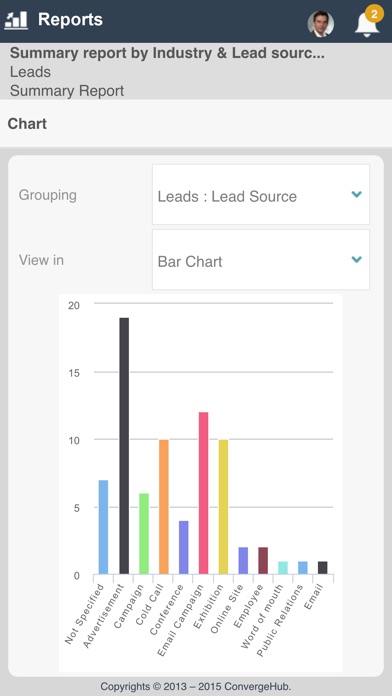392x696 pixels.
Task: Click the Advertisement bar in chart
Action: click(x=124, y=446)
